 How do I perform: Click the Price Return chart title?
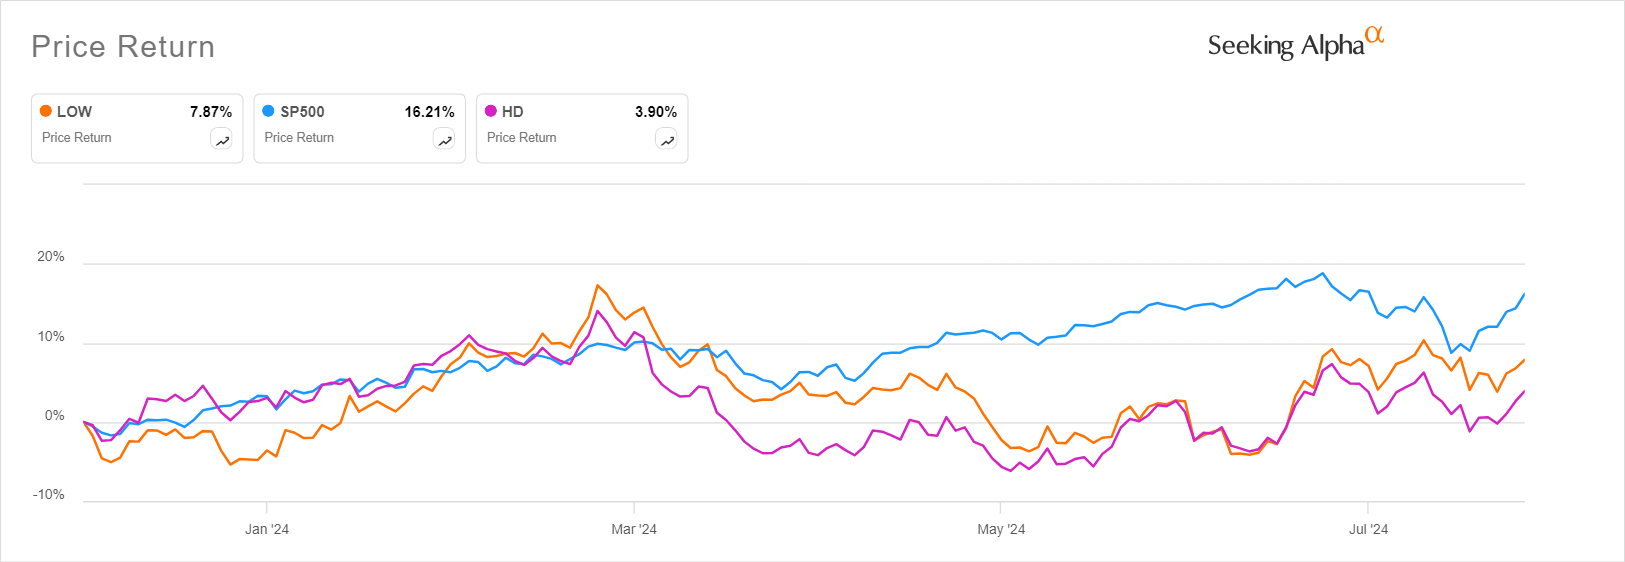click(123, 47)
